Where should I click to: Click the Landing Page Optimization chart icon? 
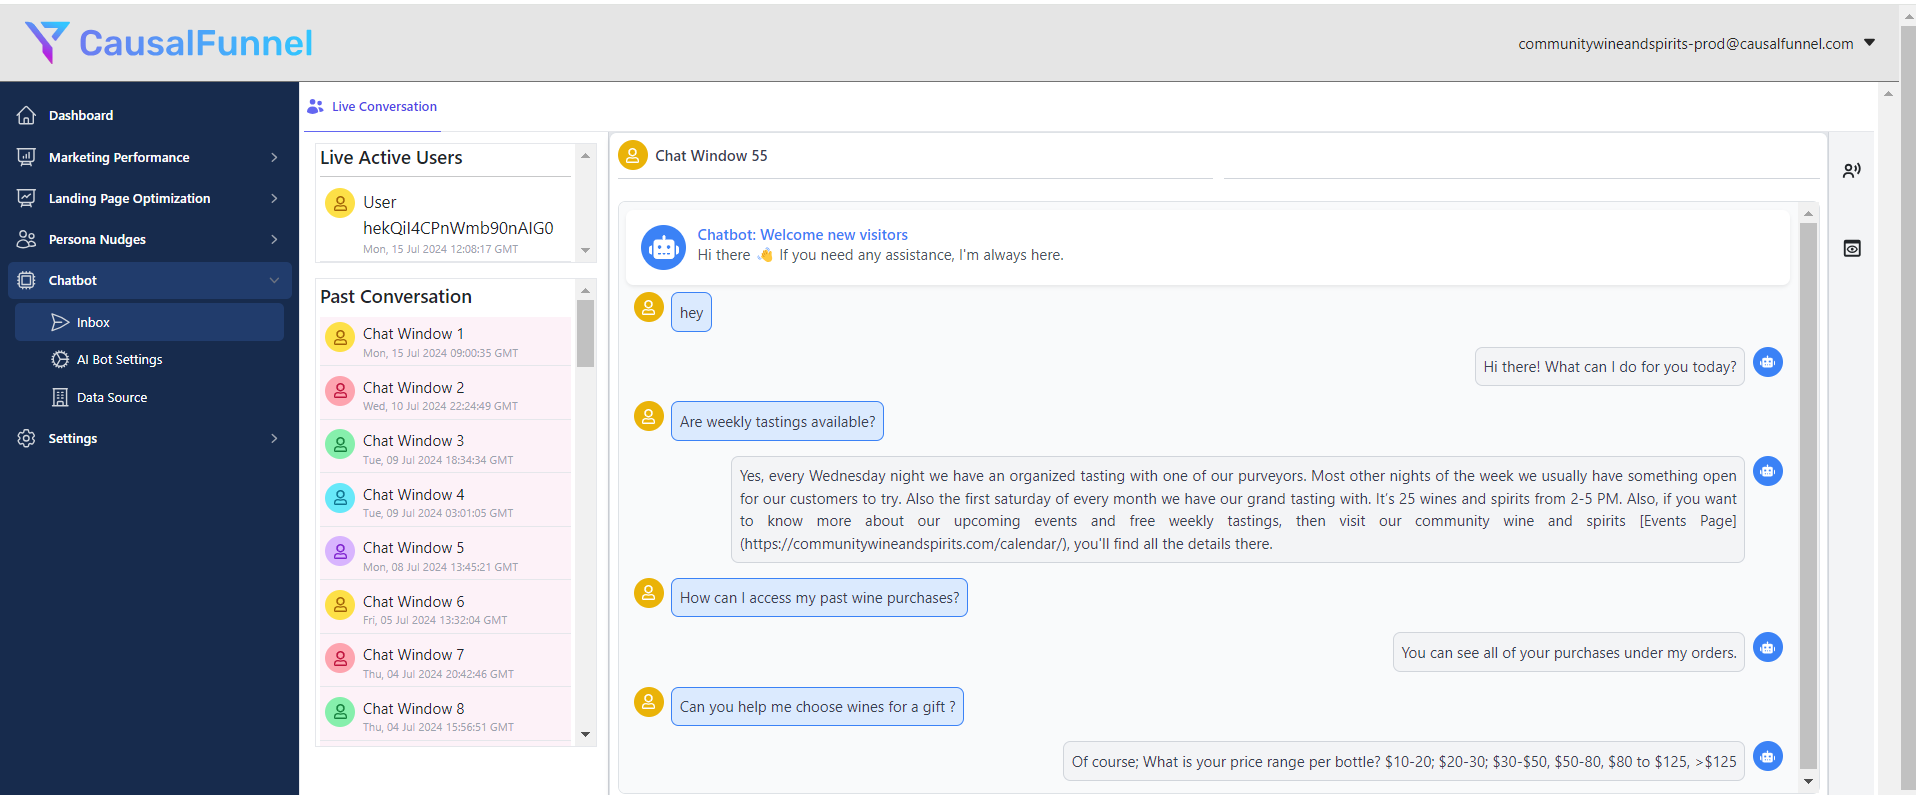(x=27, y=198)
